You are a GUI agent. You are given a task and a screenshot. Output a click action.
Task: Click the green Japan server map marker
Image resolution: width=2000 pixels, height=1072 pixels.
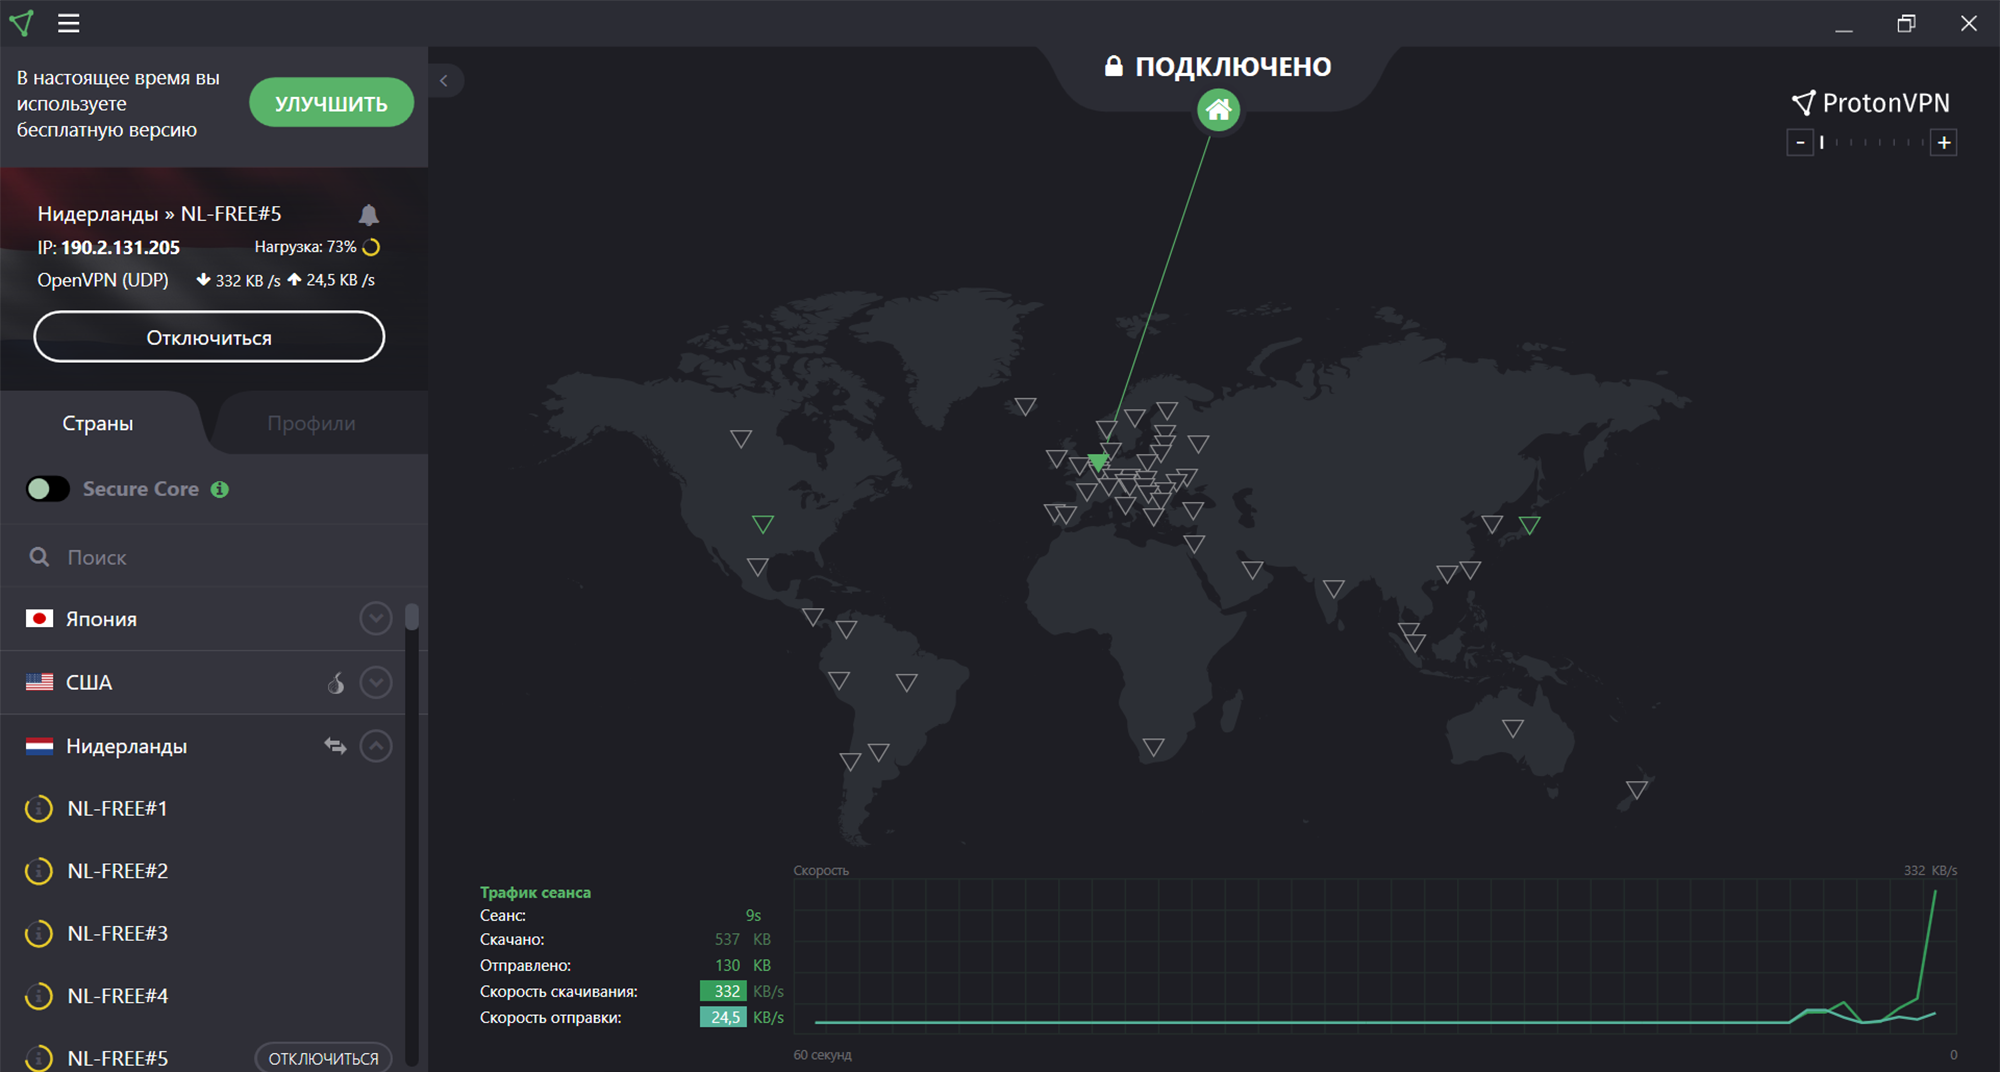(x=1529, y=524)
